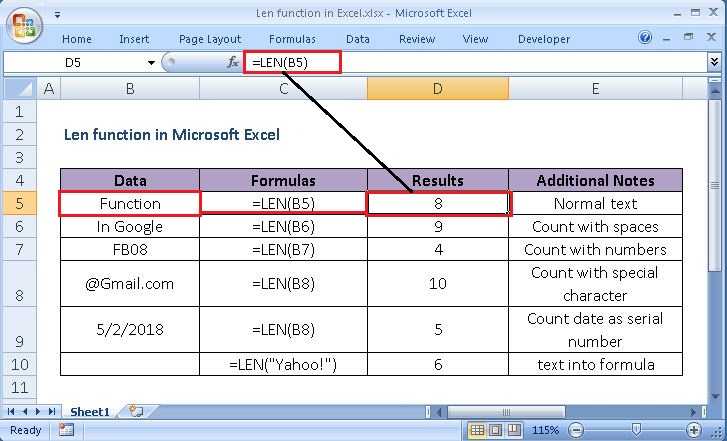Select the cell containing 'FB08'

(x=130, y=249)
